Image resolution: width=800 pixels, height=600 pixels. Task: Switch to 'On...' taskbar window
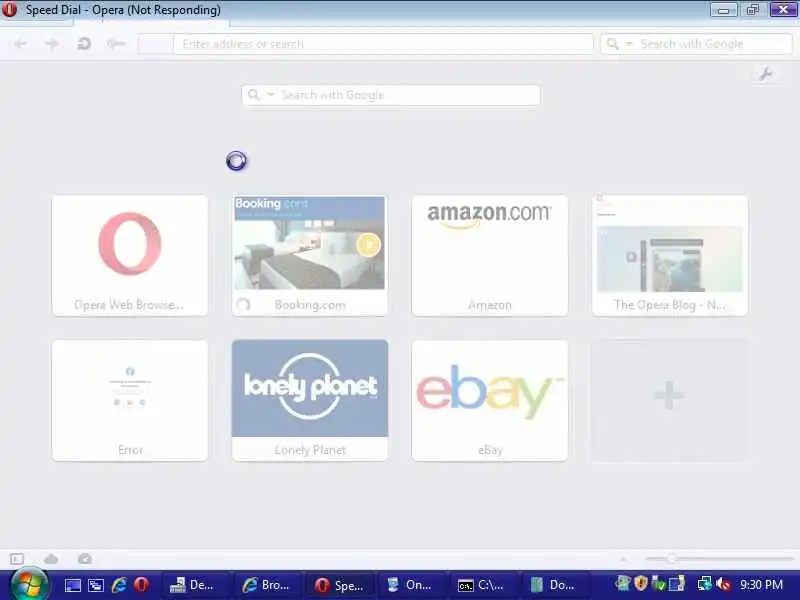pyautogui.click(x=413, y=585)
